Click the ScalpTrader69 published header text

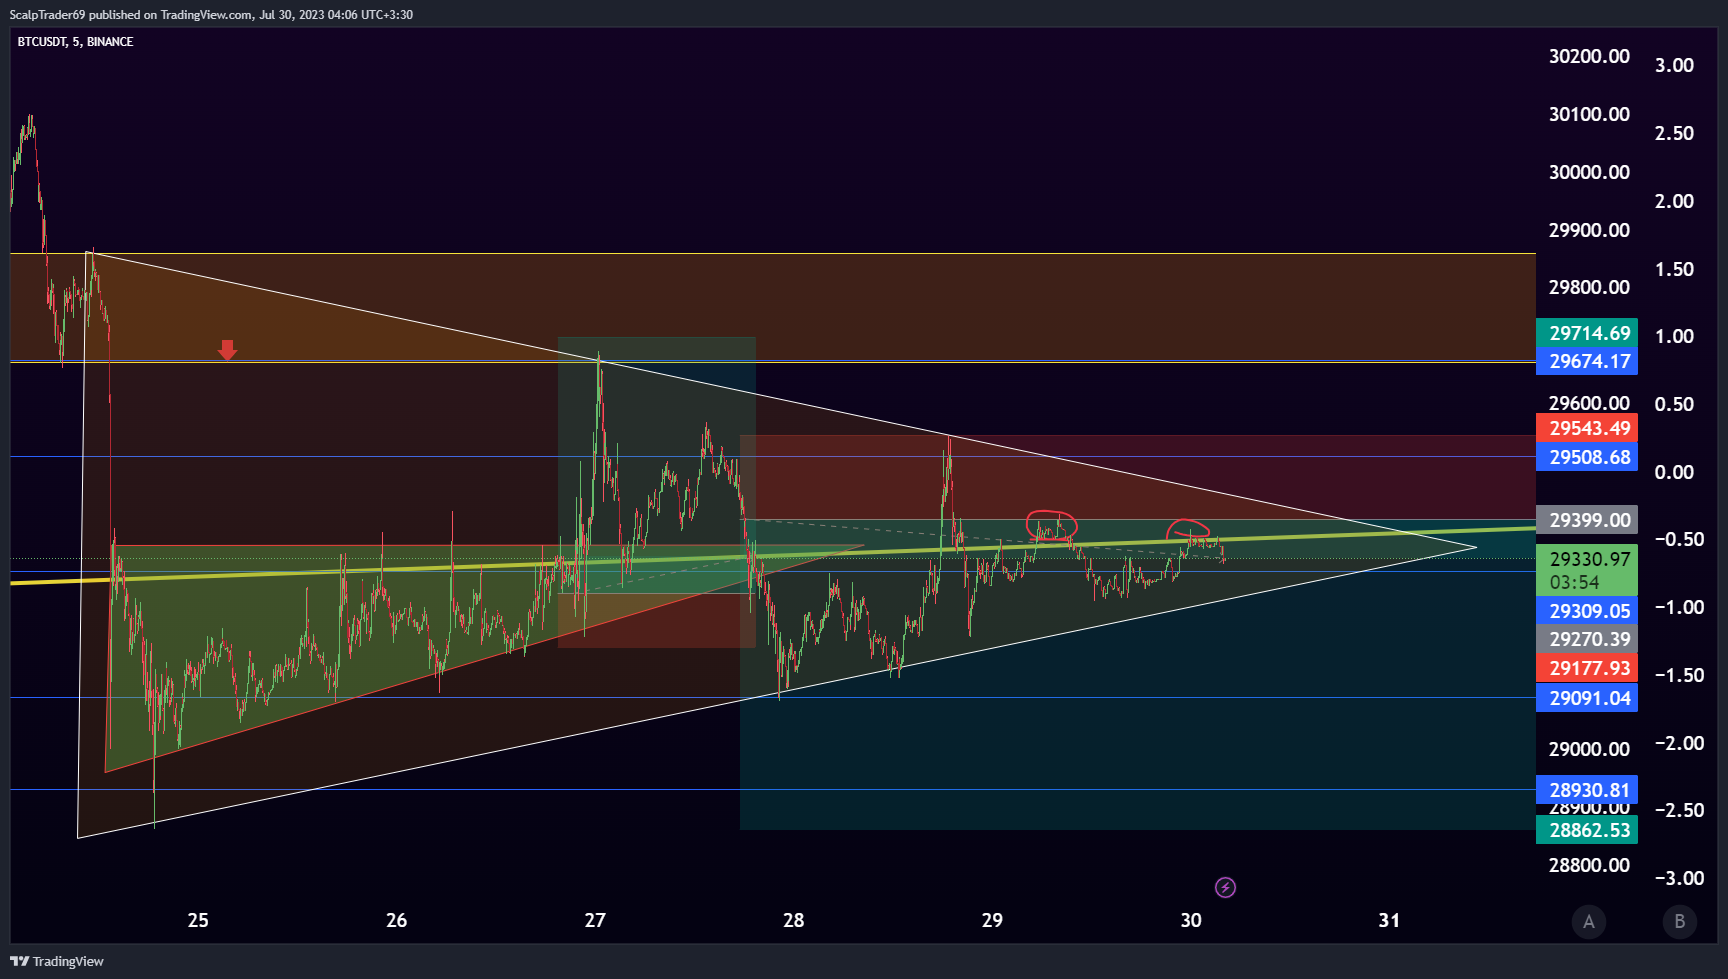[211, 15]
